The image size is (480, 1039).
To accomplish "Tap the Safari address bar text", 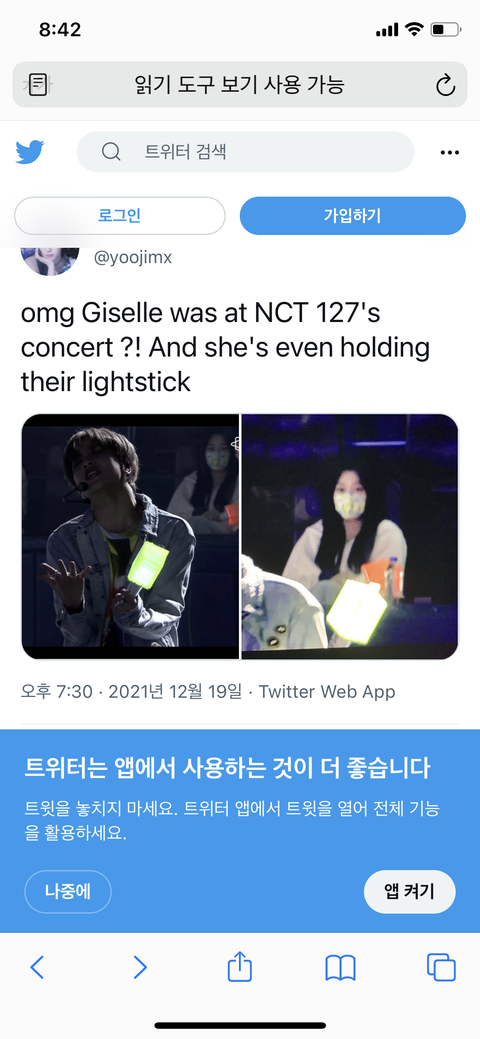I will tap(240, 85).
